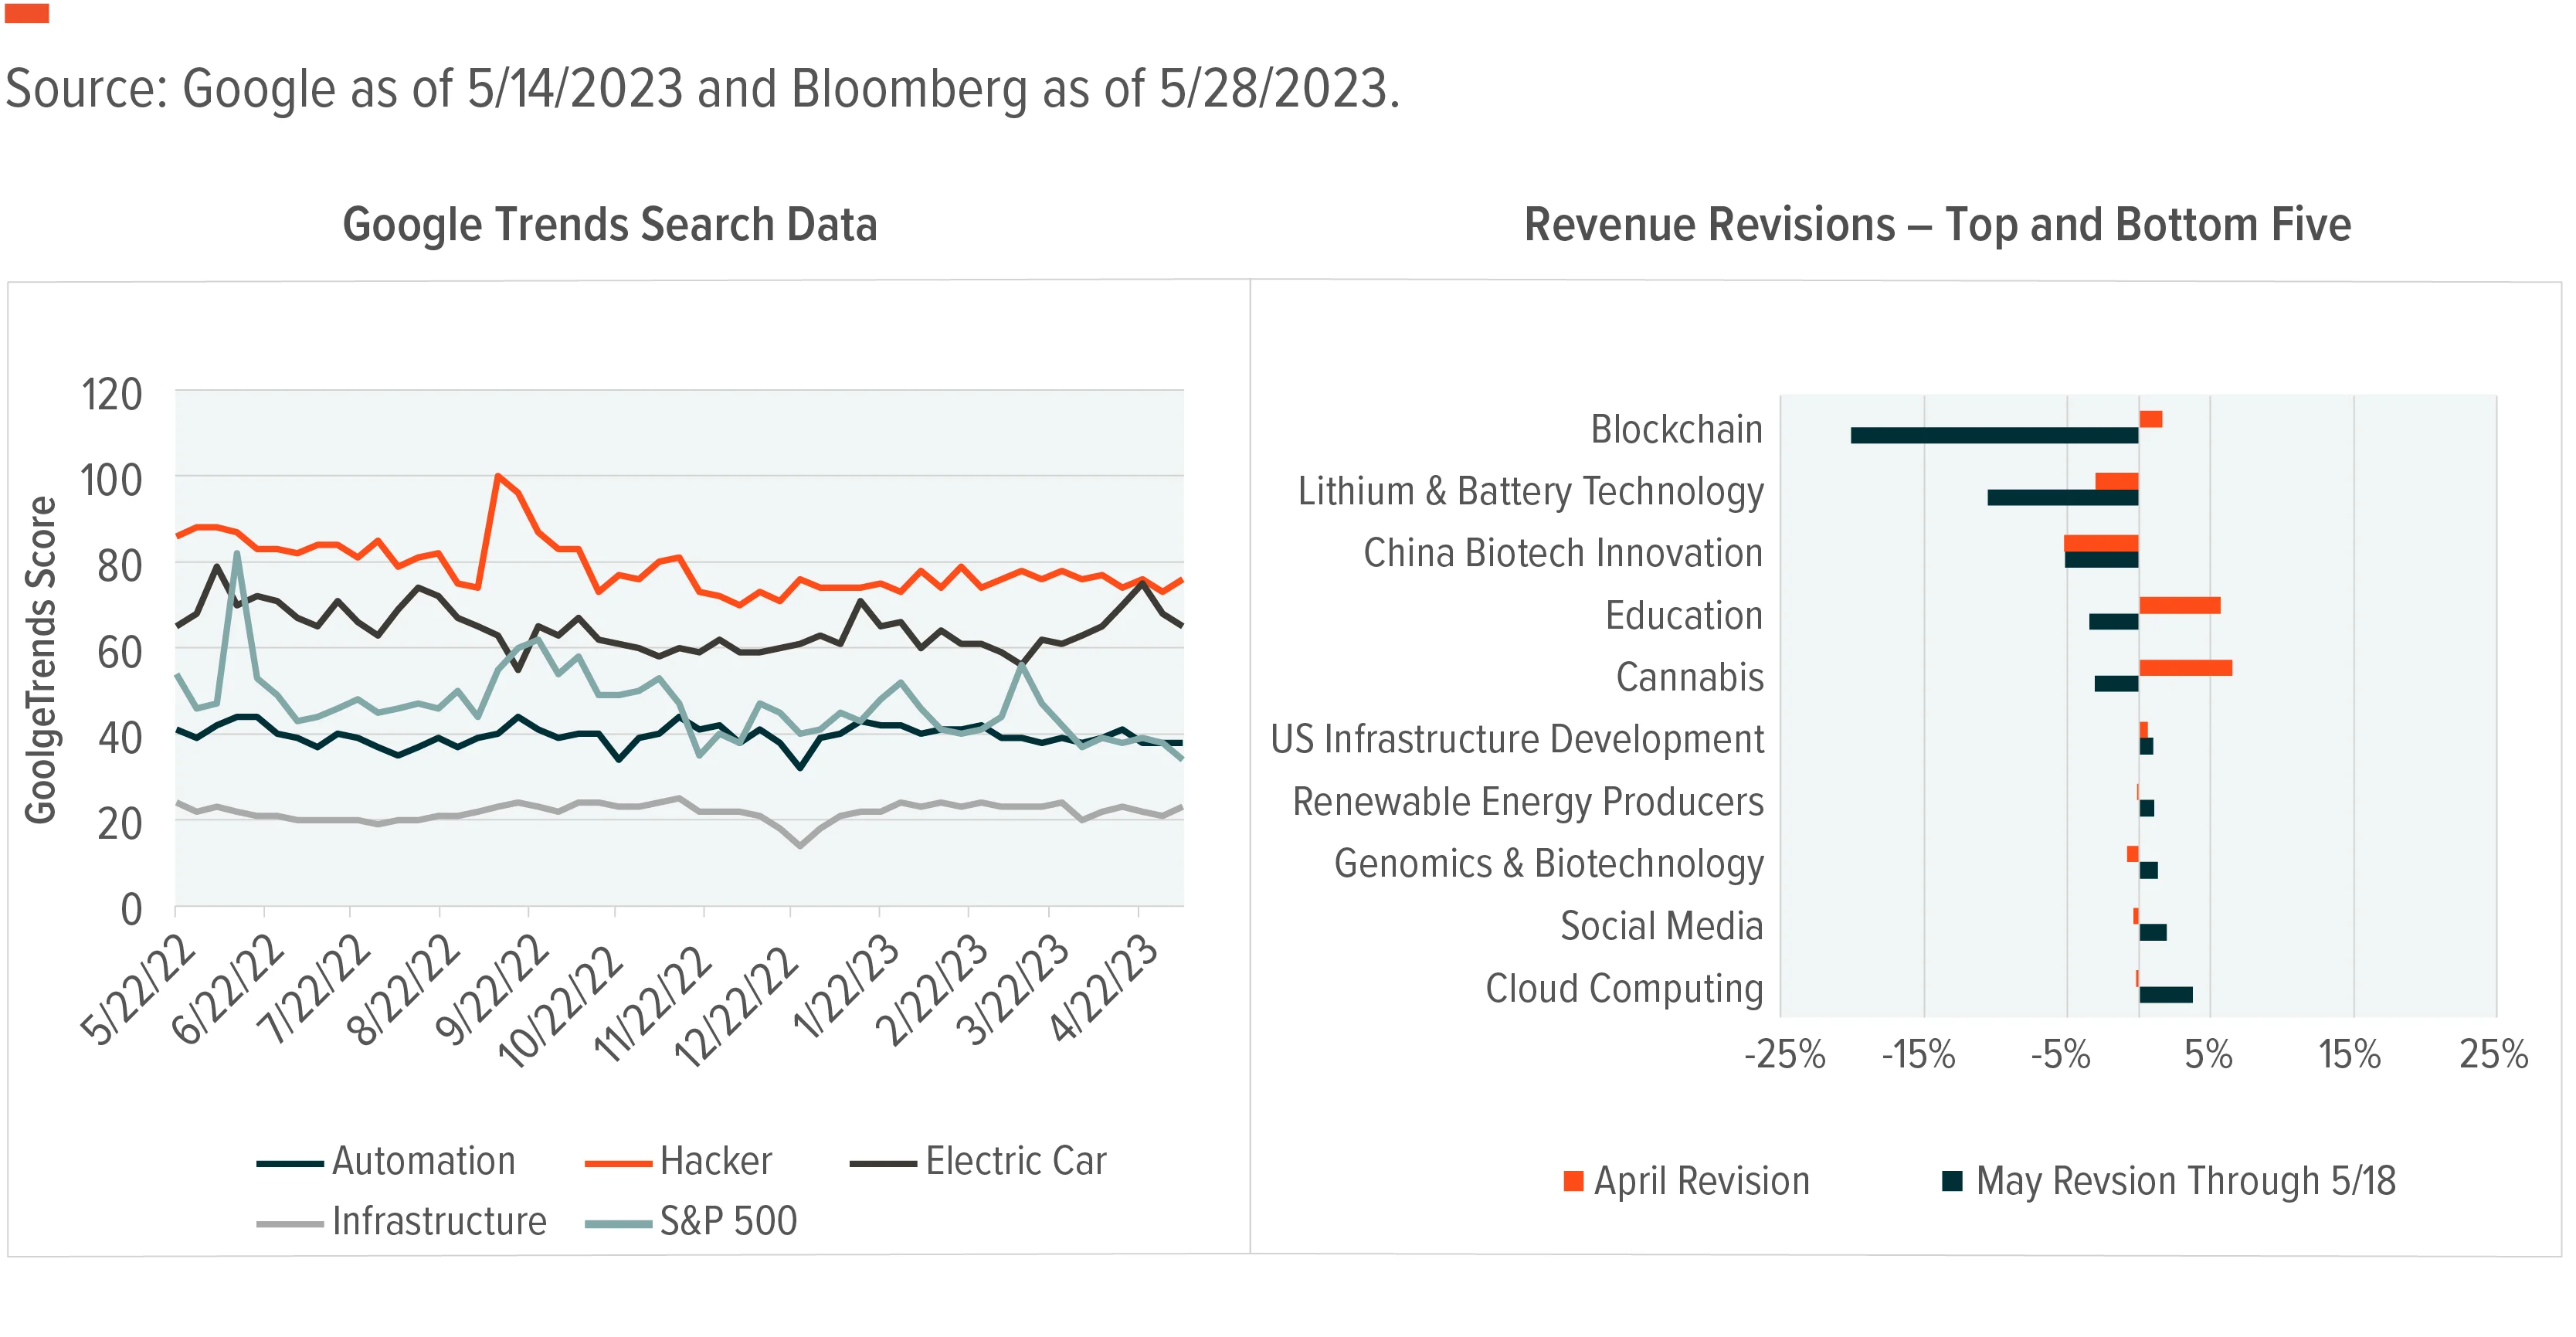Click the Cannabis category label
The height and width of the screenshot is (1337, 2576).
pyautogui.click(x=1690, y=677)
